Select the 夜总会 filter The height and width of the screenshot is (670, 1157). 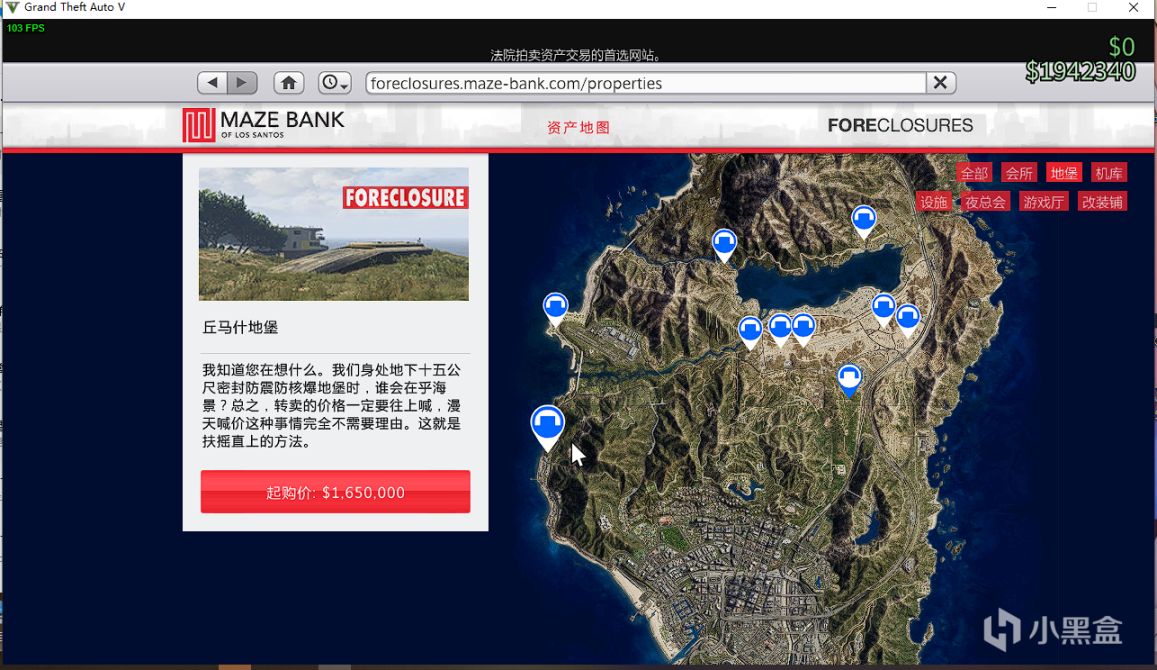coord(985,202)
